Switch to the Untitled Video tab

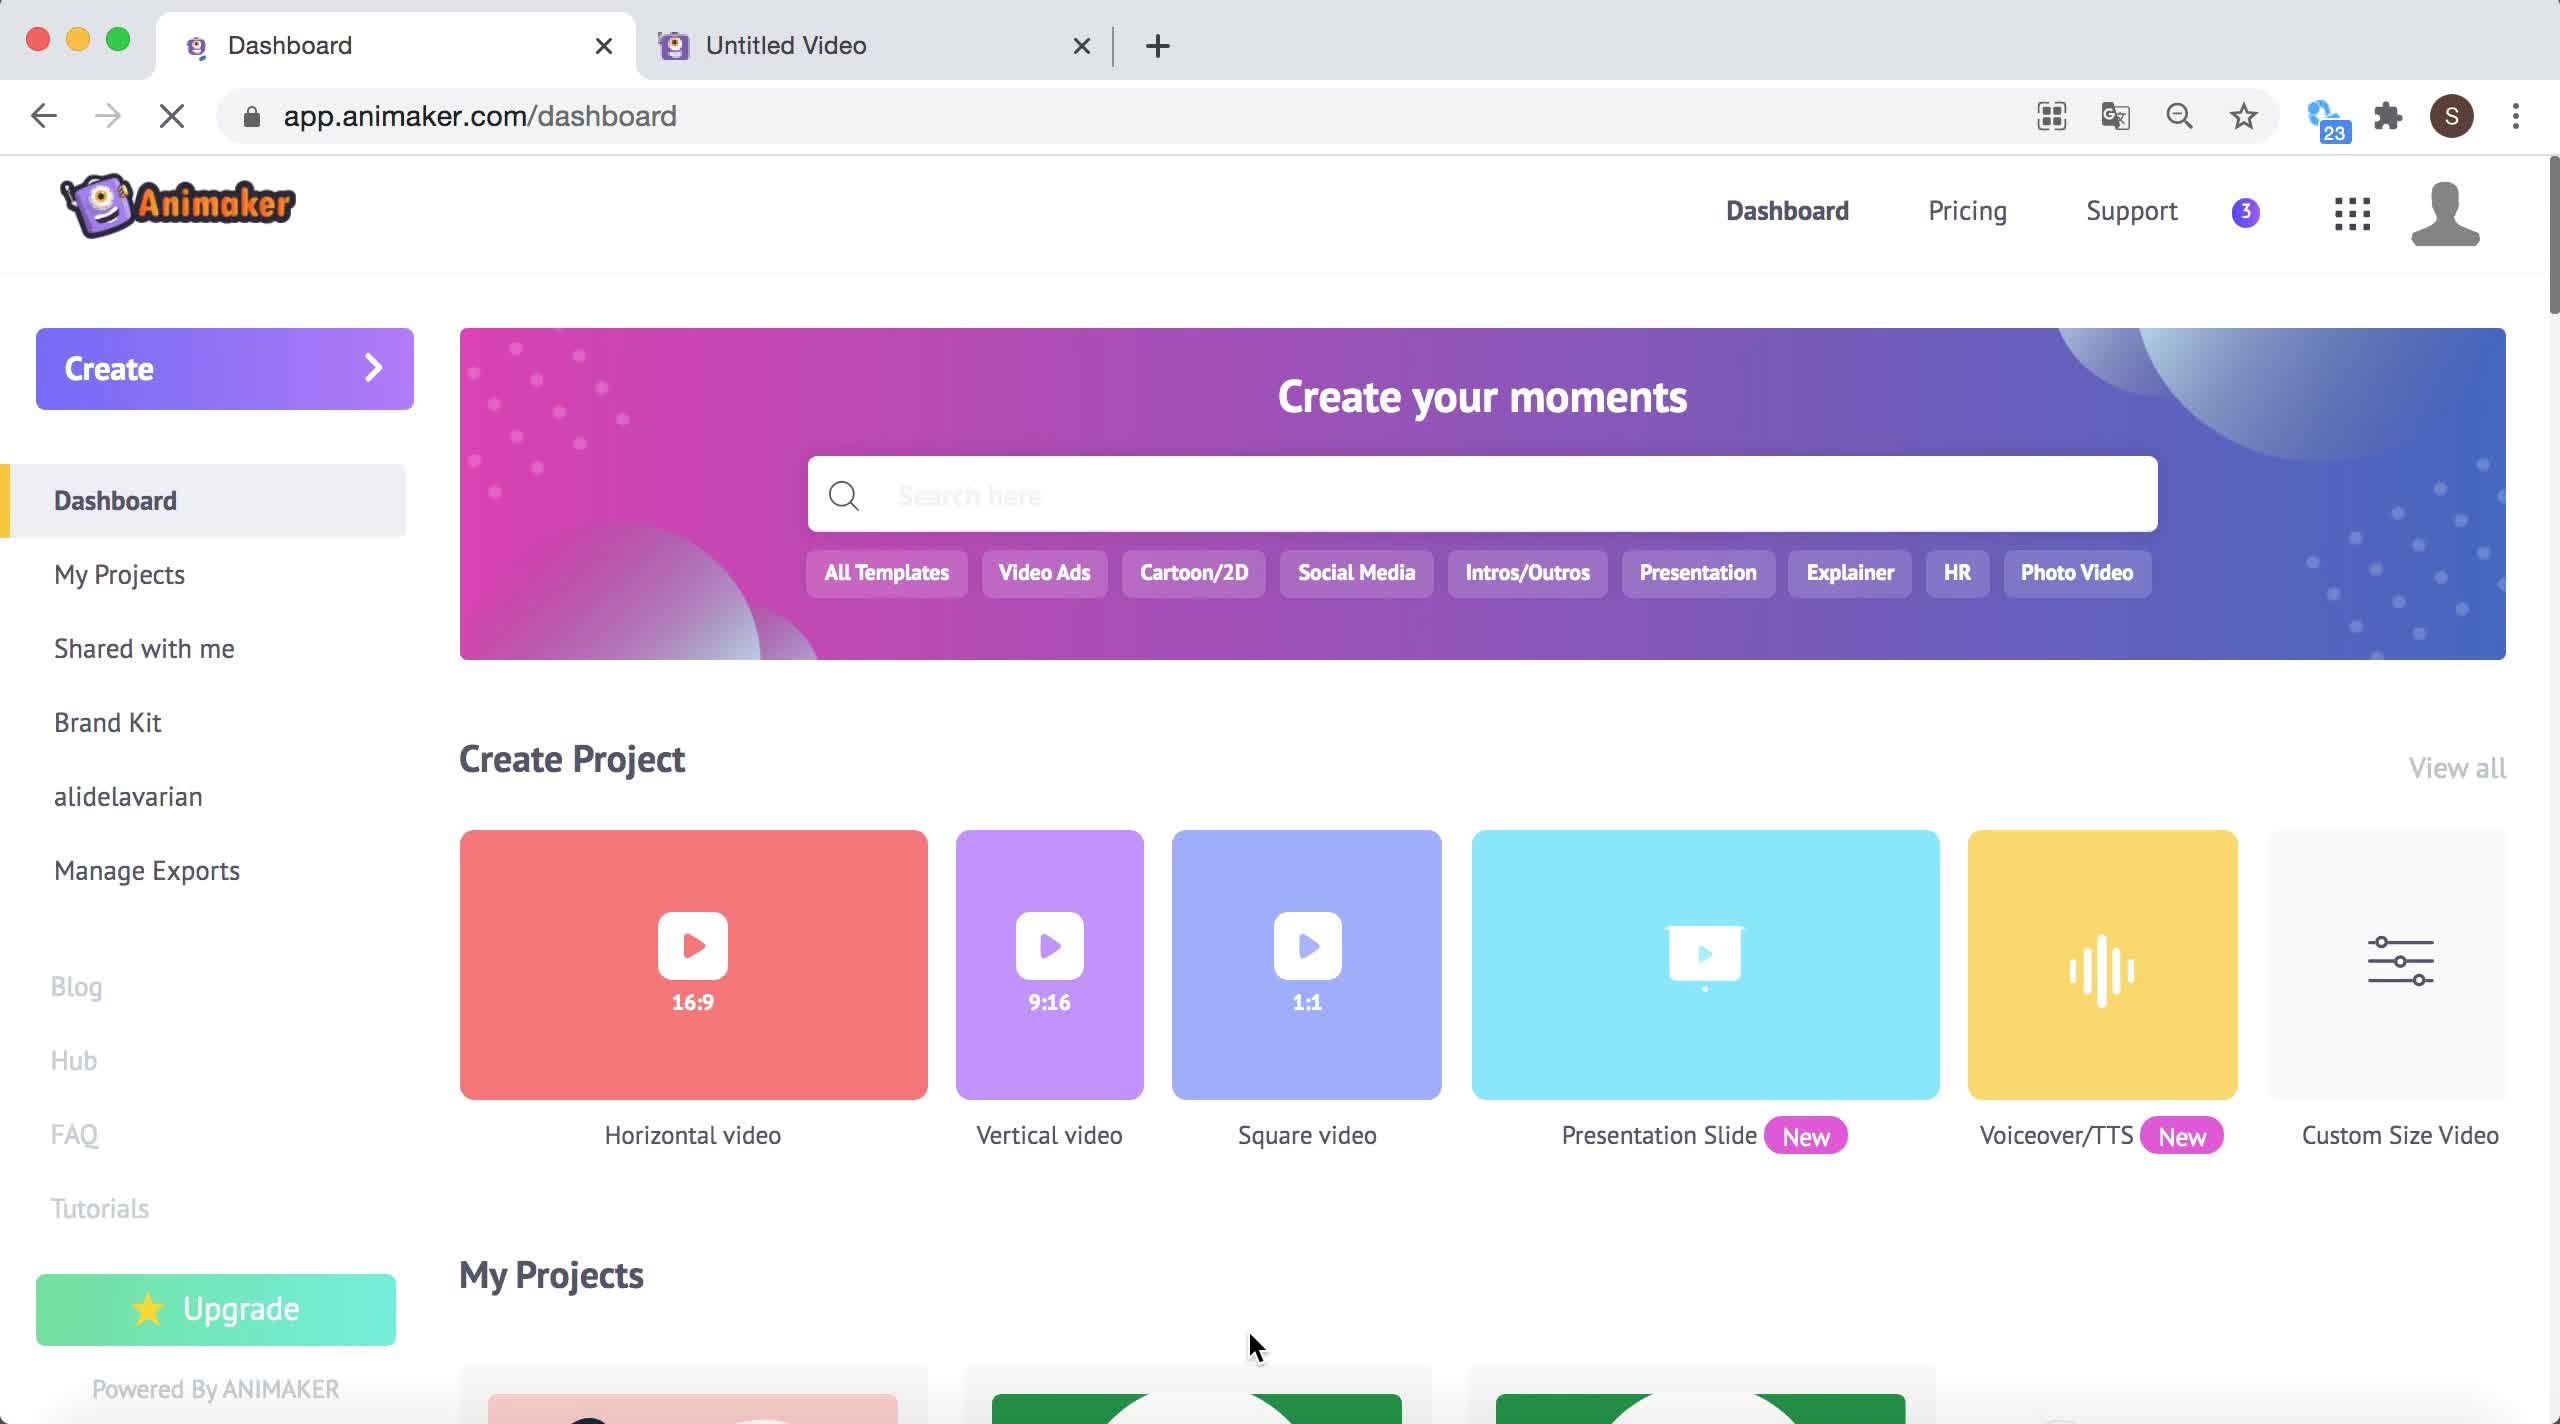(x=785, y=46)
